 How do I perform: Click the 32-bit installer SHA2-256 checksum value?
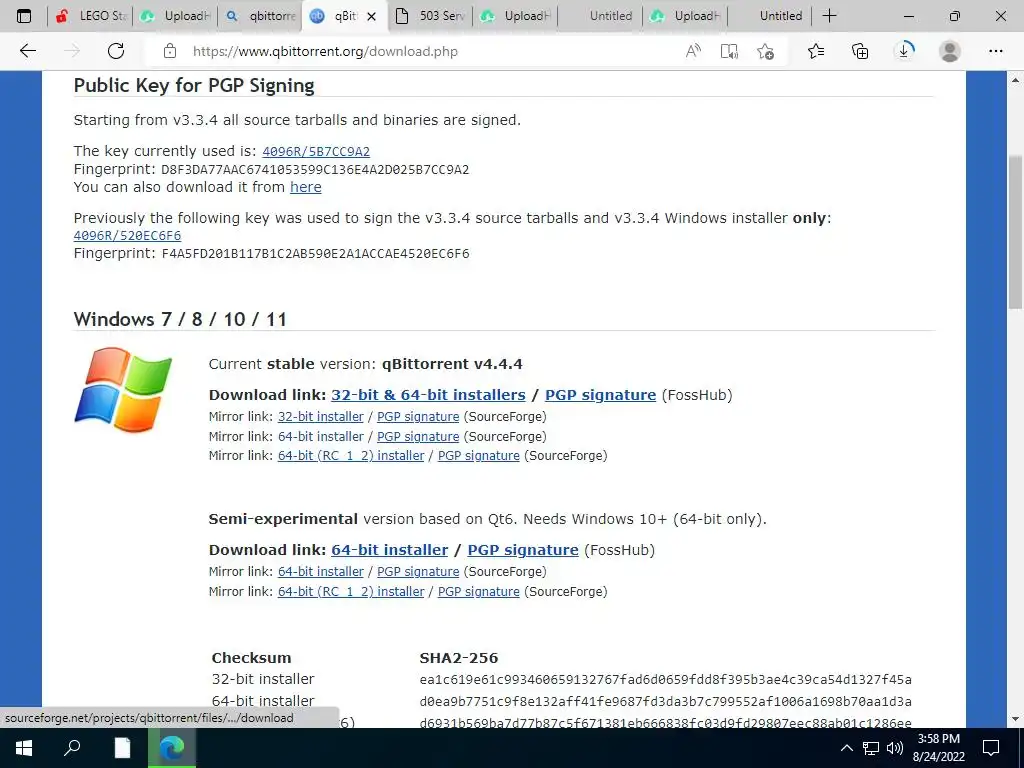665,680
